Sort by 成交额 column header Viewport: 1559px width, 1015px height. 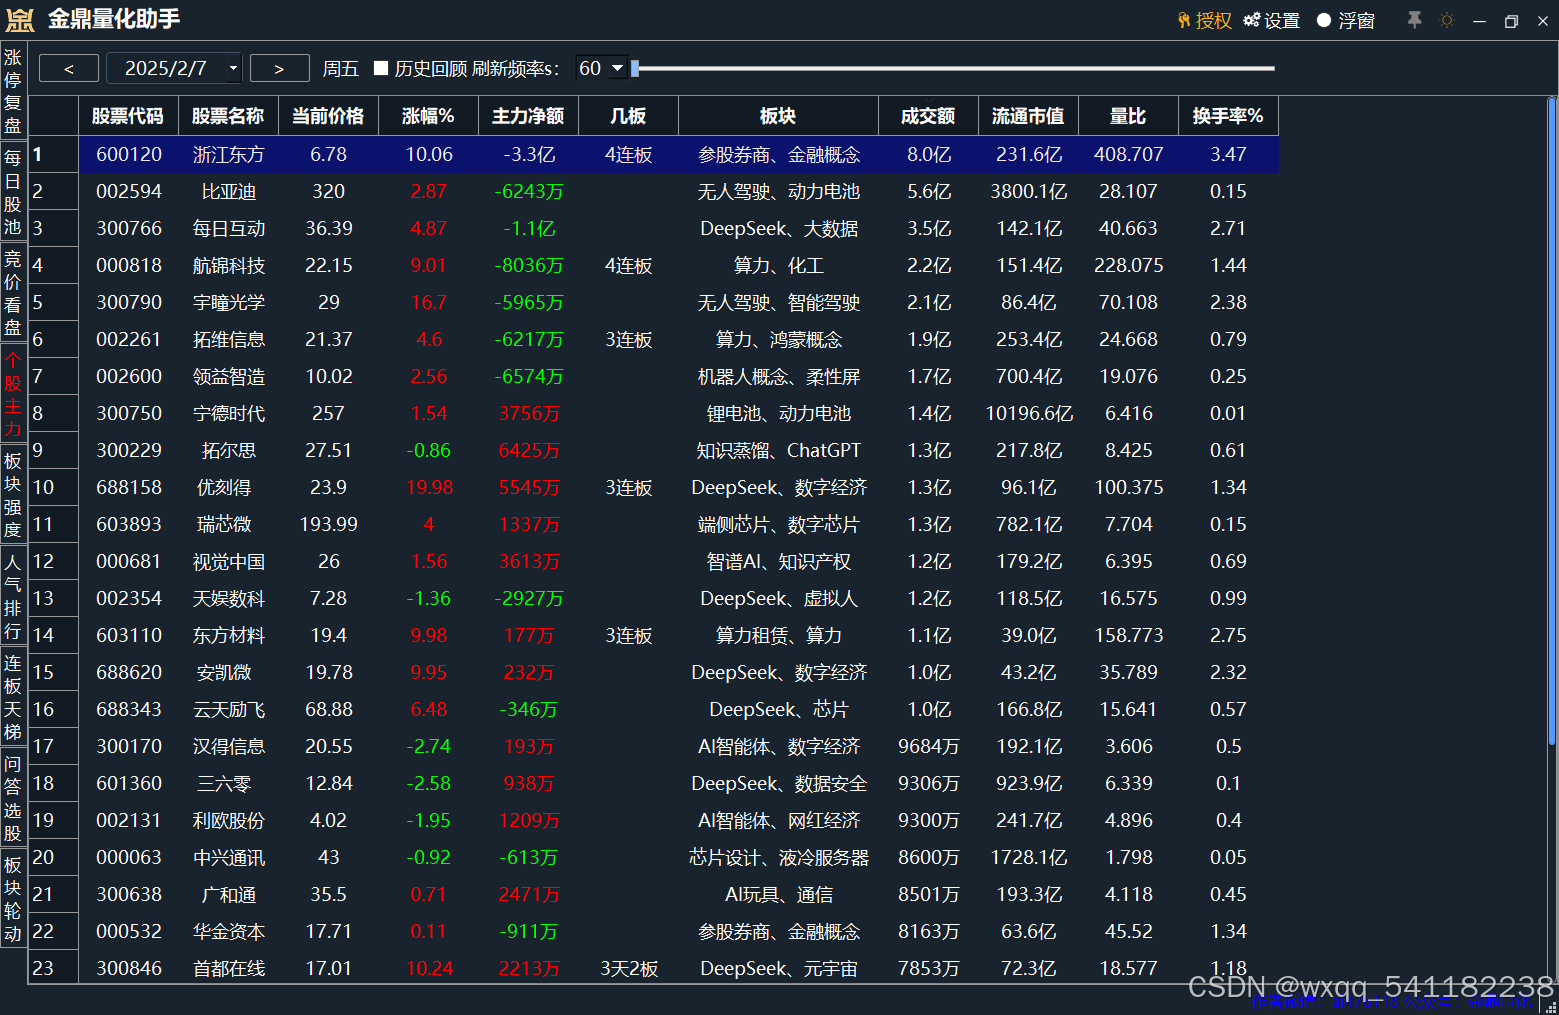tap(928, 116)
